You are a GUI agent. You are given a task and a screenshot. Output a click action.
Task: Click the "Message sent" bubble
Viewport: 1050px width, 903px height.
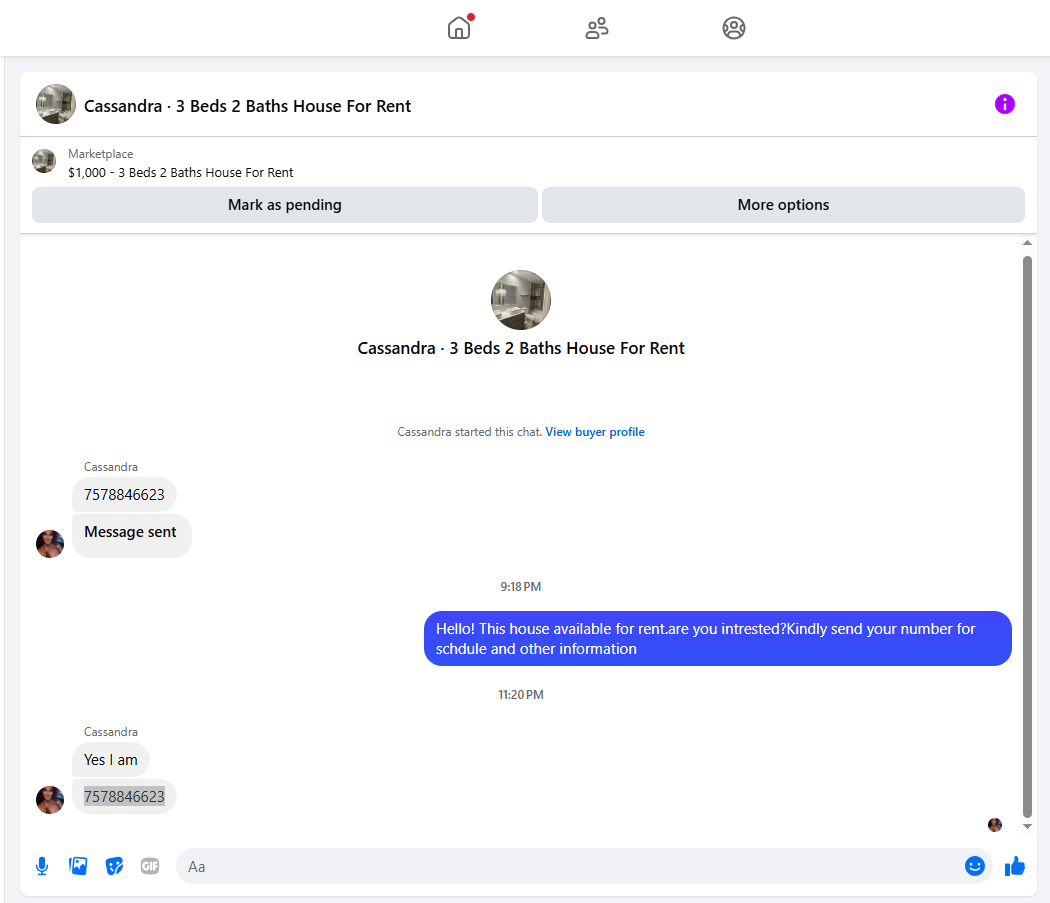click(131, 535)
